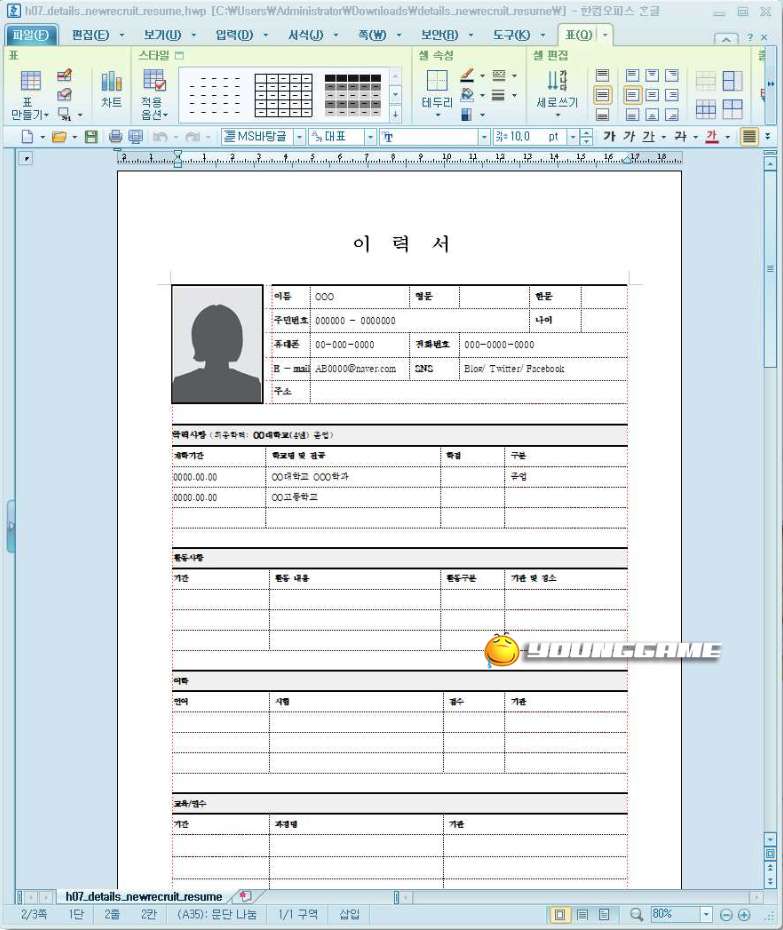783x930 pixels.
Task: Create a new document
Action: [x=27, y=137]
